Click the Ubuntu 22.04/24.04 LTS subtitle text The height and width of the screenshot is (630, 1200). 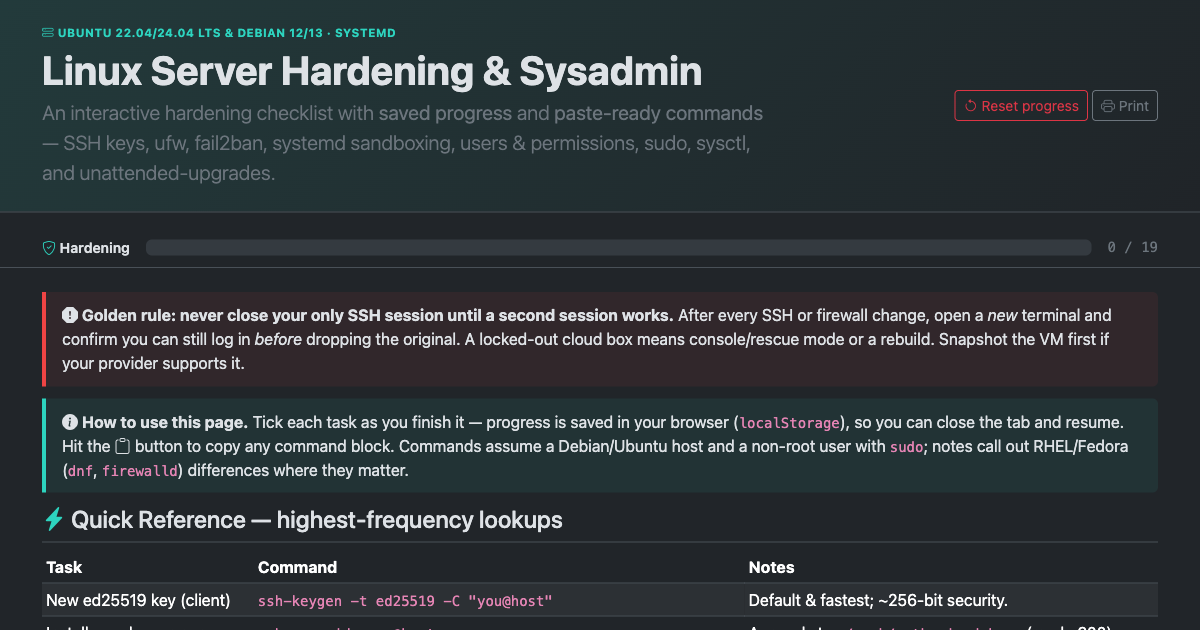227,33
